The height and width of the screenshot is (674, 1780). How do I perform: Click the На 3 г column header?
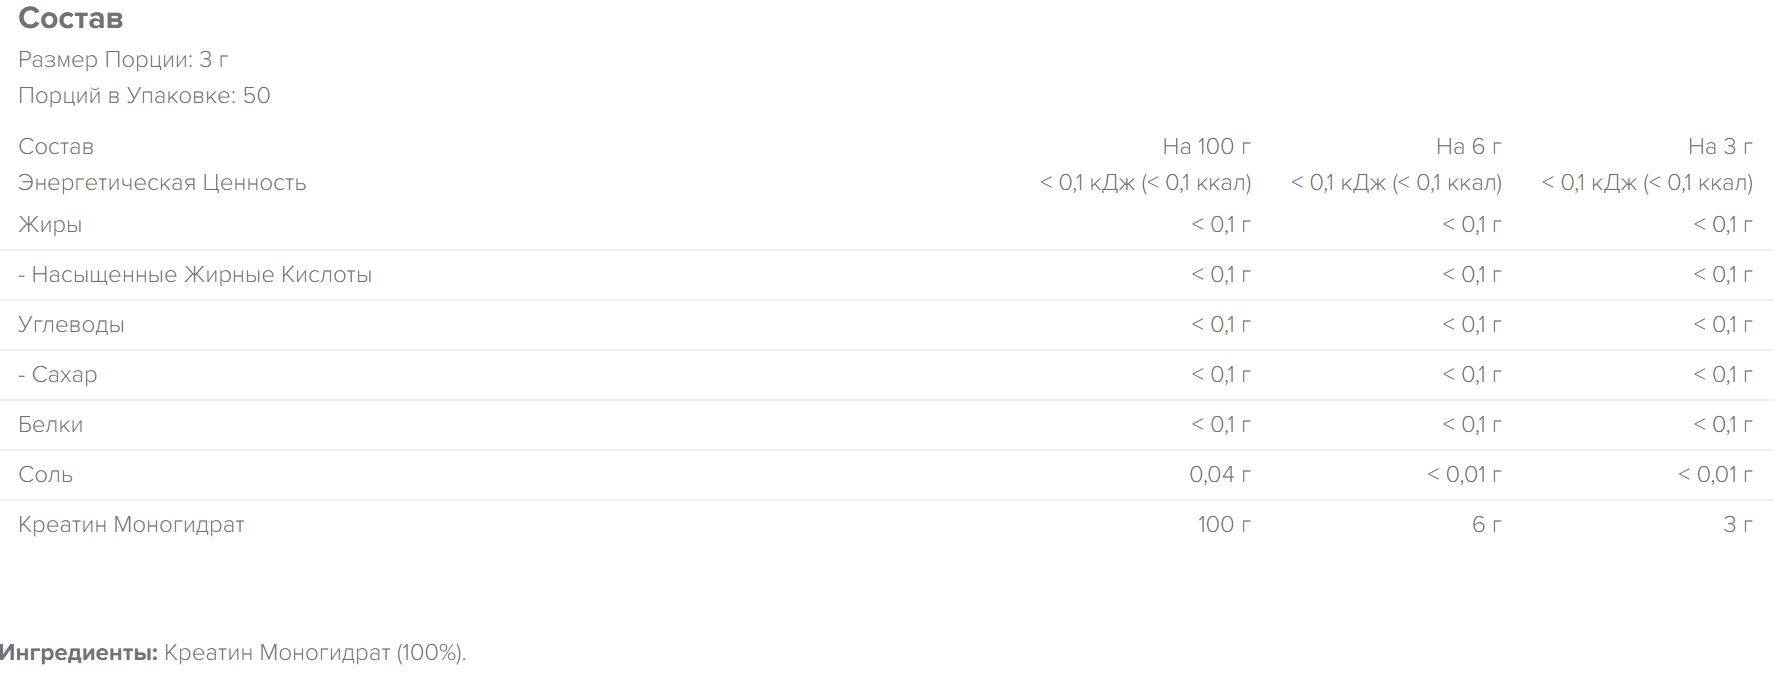pyautogui.click(x=1720, y=146)
